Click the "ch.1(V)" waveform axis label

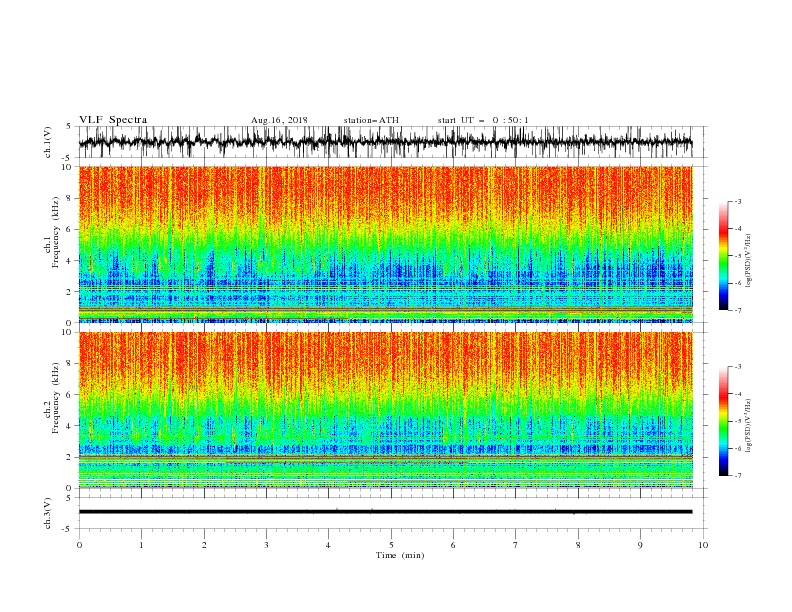click(x=48, y=142)
